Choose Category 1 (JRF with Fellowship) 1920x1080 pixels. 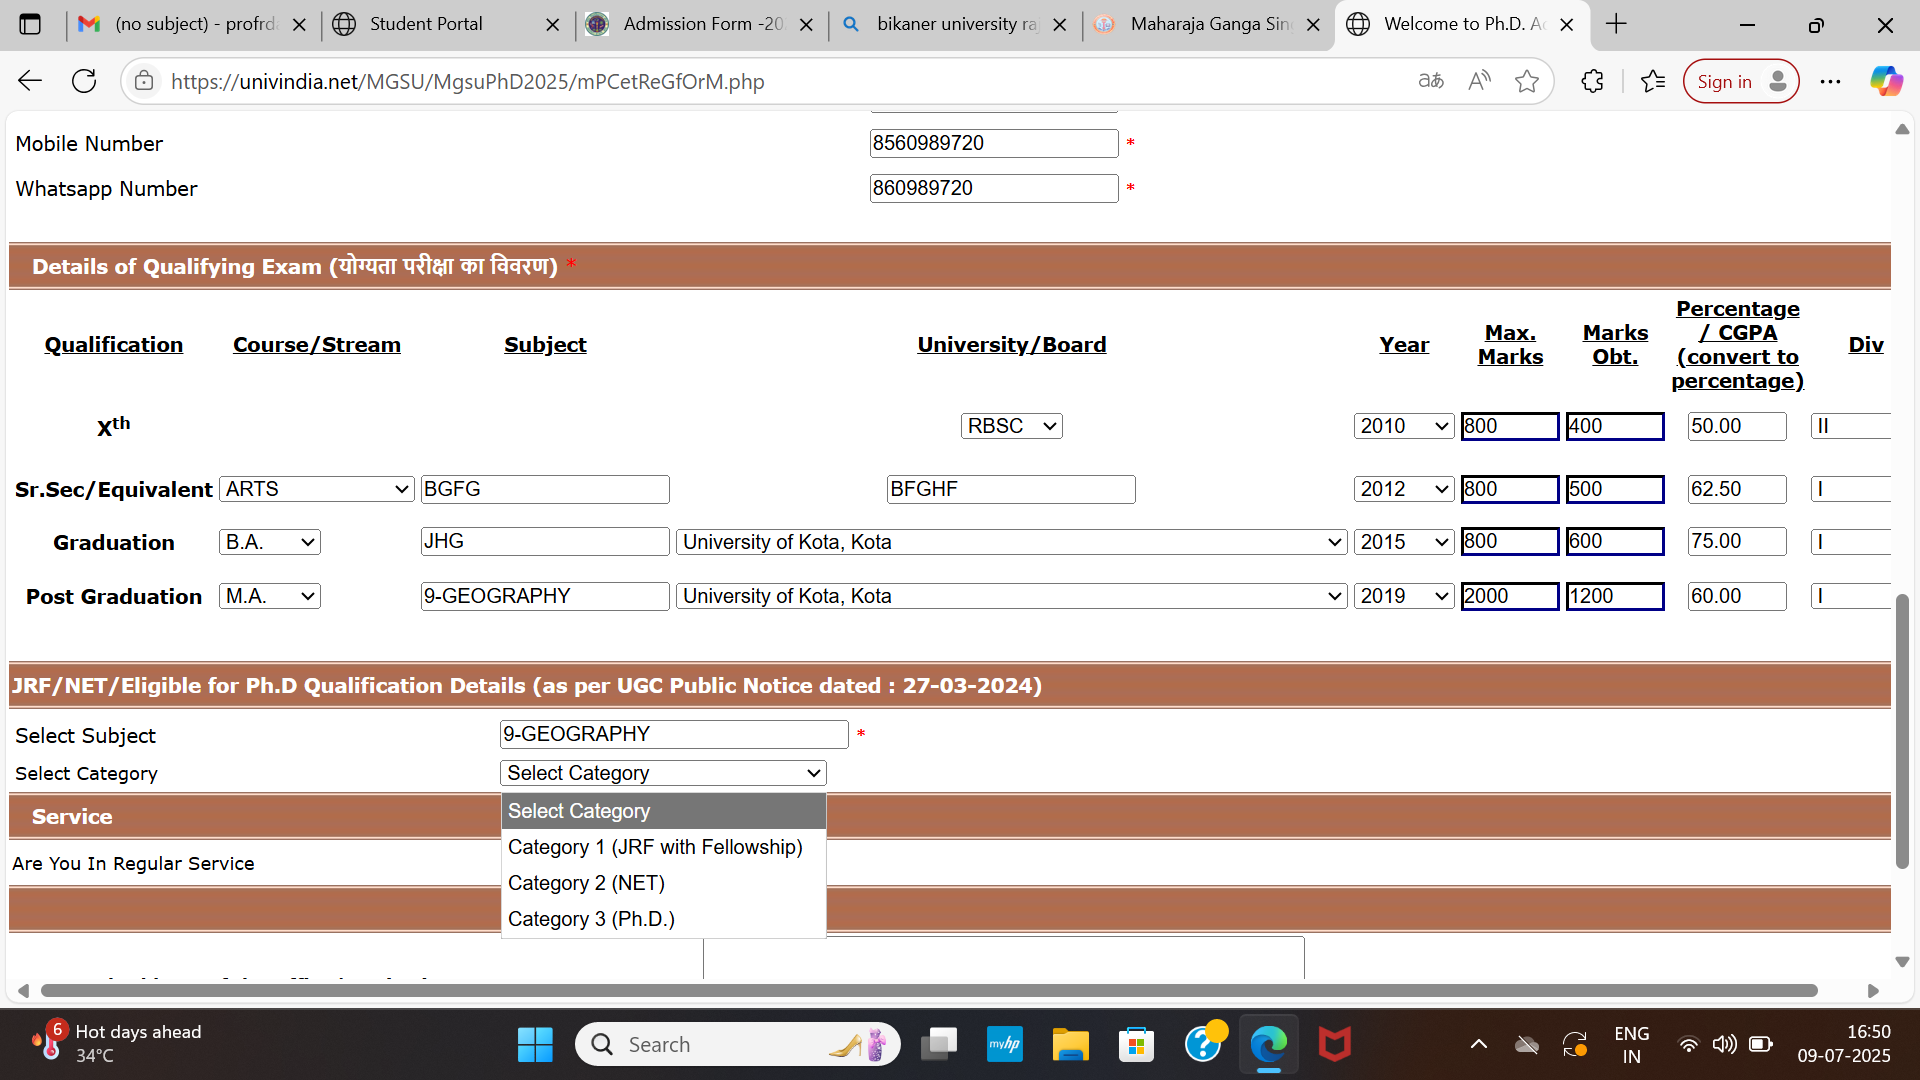pos(655,847)
